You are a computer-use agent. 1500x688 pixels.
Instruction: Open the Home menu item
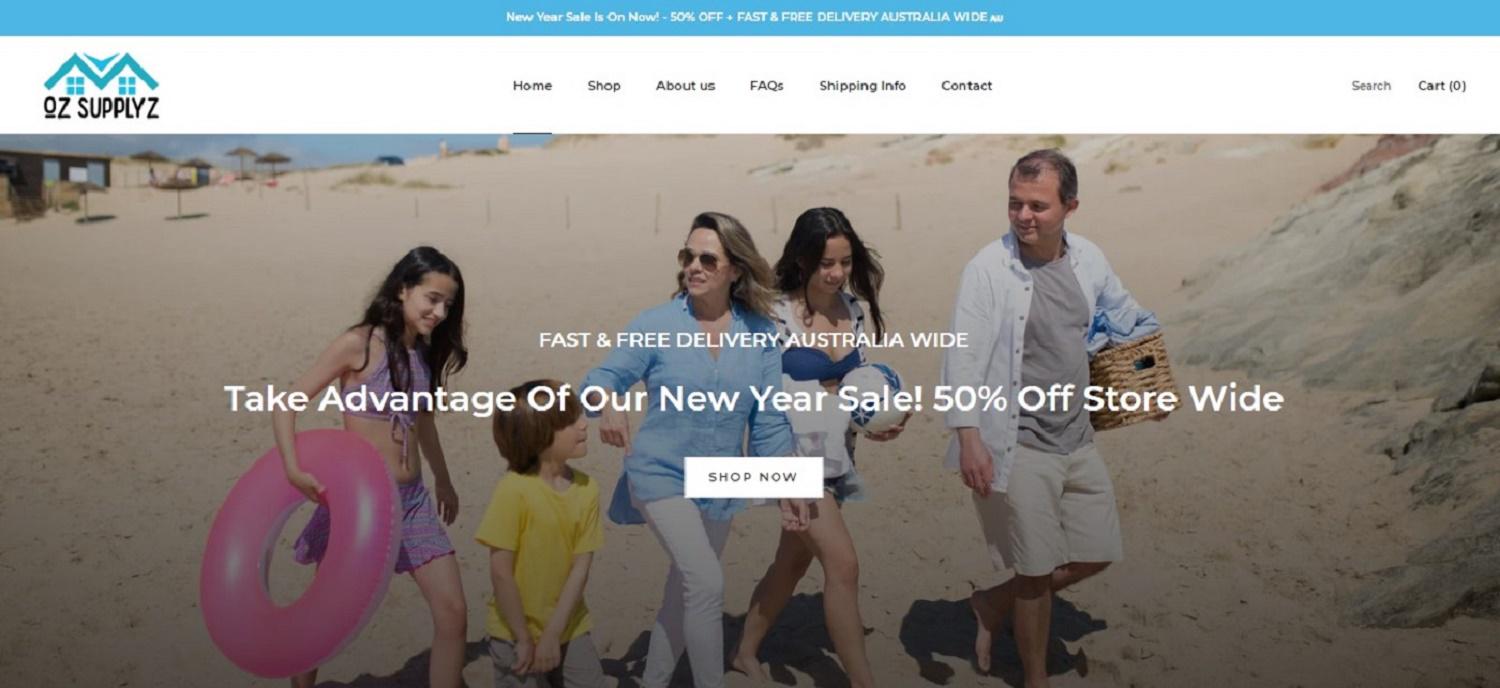click(532, 86)
